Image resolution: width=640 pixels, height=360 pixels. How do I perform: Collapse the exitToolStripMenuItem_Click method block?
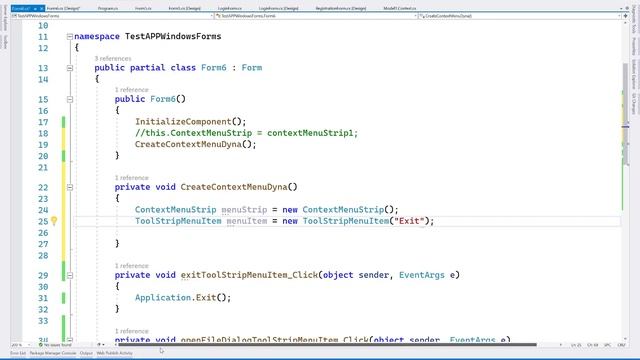pos(70,276)
